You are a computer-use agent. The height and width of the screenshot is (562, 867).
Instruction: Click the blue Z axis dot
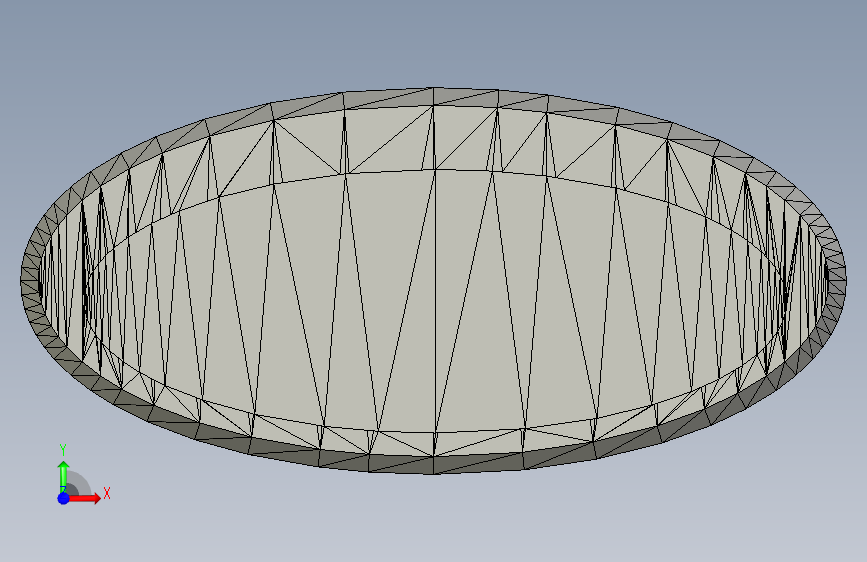point(64,498)
